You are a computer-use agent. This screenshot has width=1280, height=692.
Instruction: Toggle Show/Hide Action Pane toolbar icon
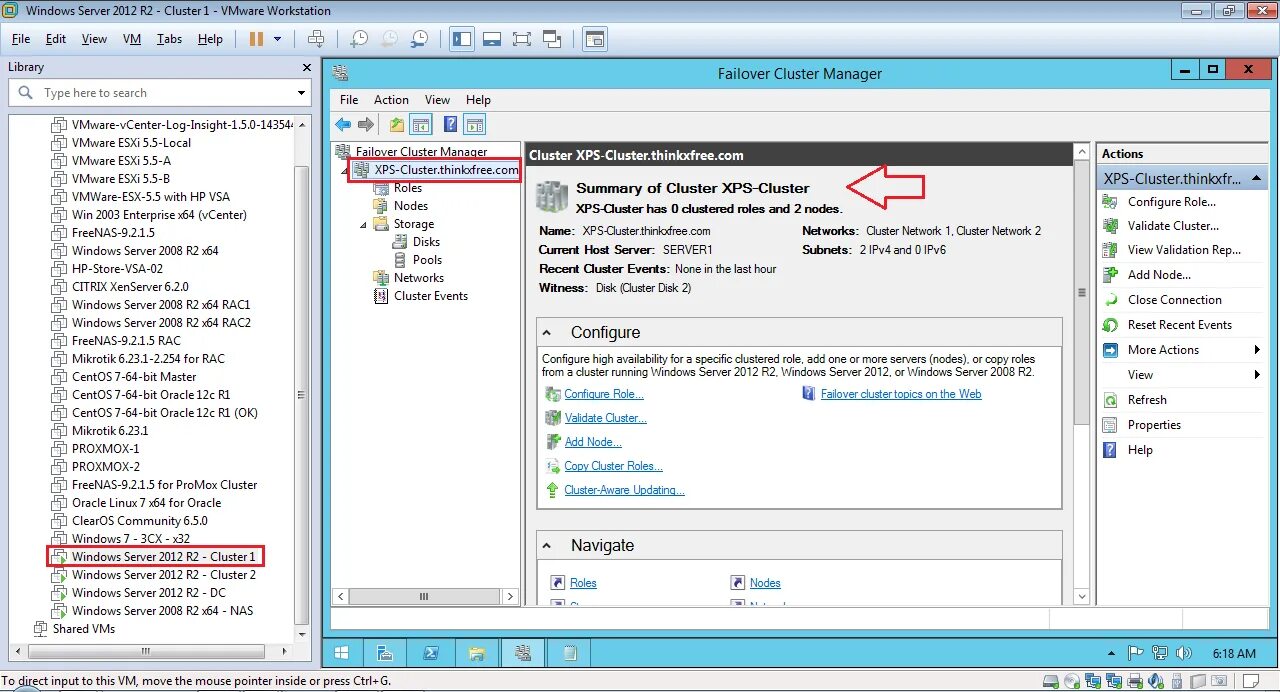tap(475, 125)
